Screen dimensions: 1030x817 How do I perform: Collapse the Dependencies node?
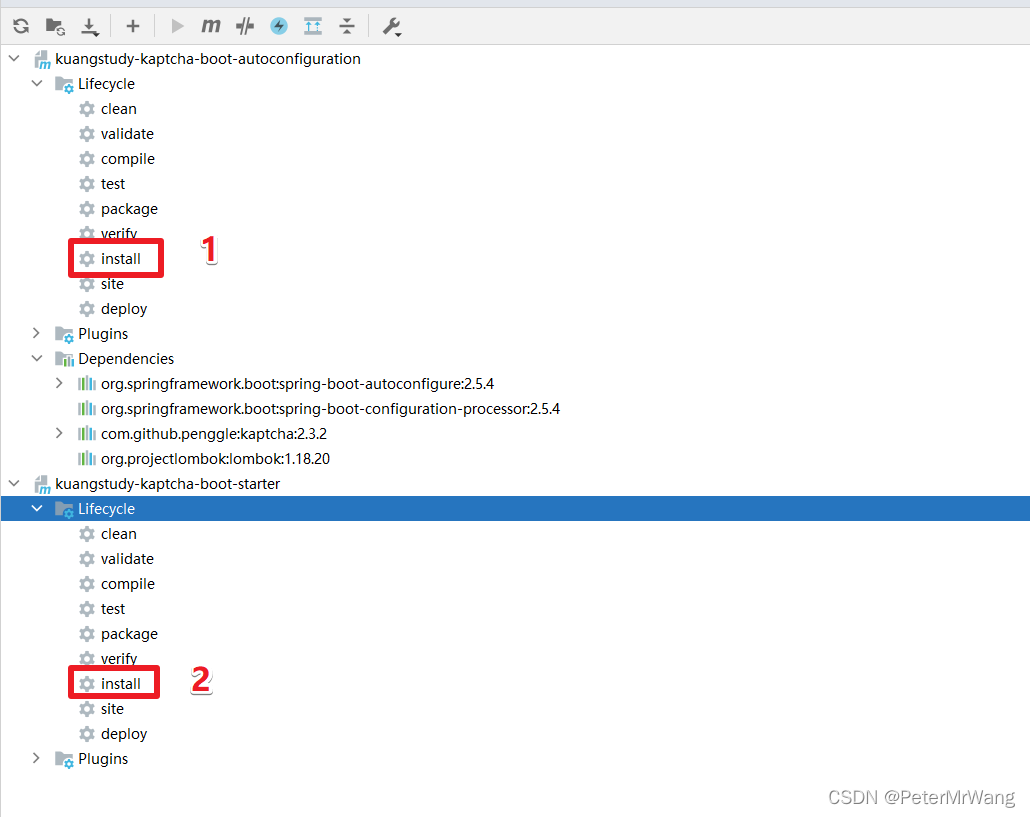(37, 358)
